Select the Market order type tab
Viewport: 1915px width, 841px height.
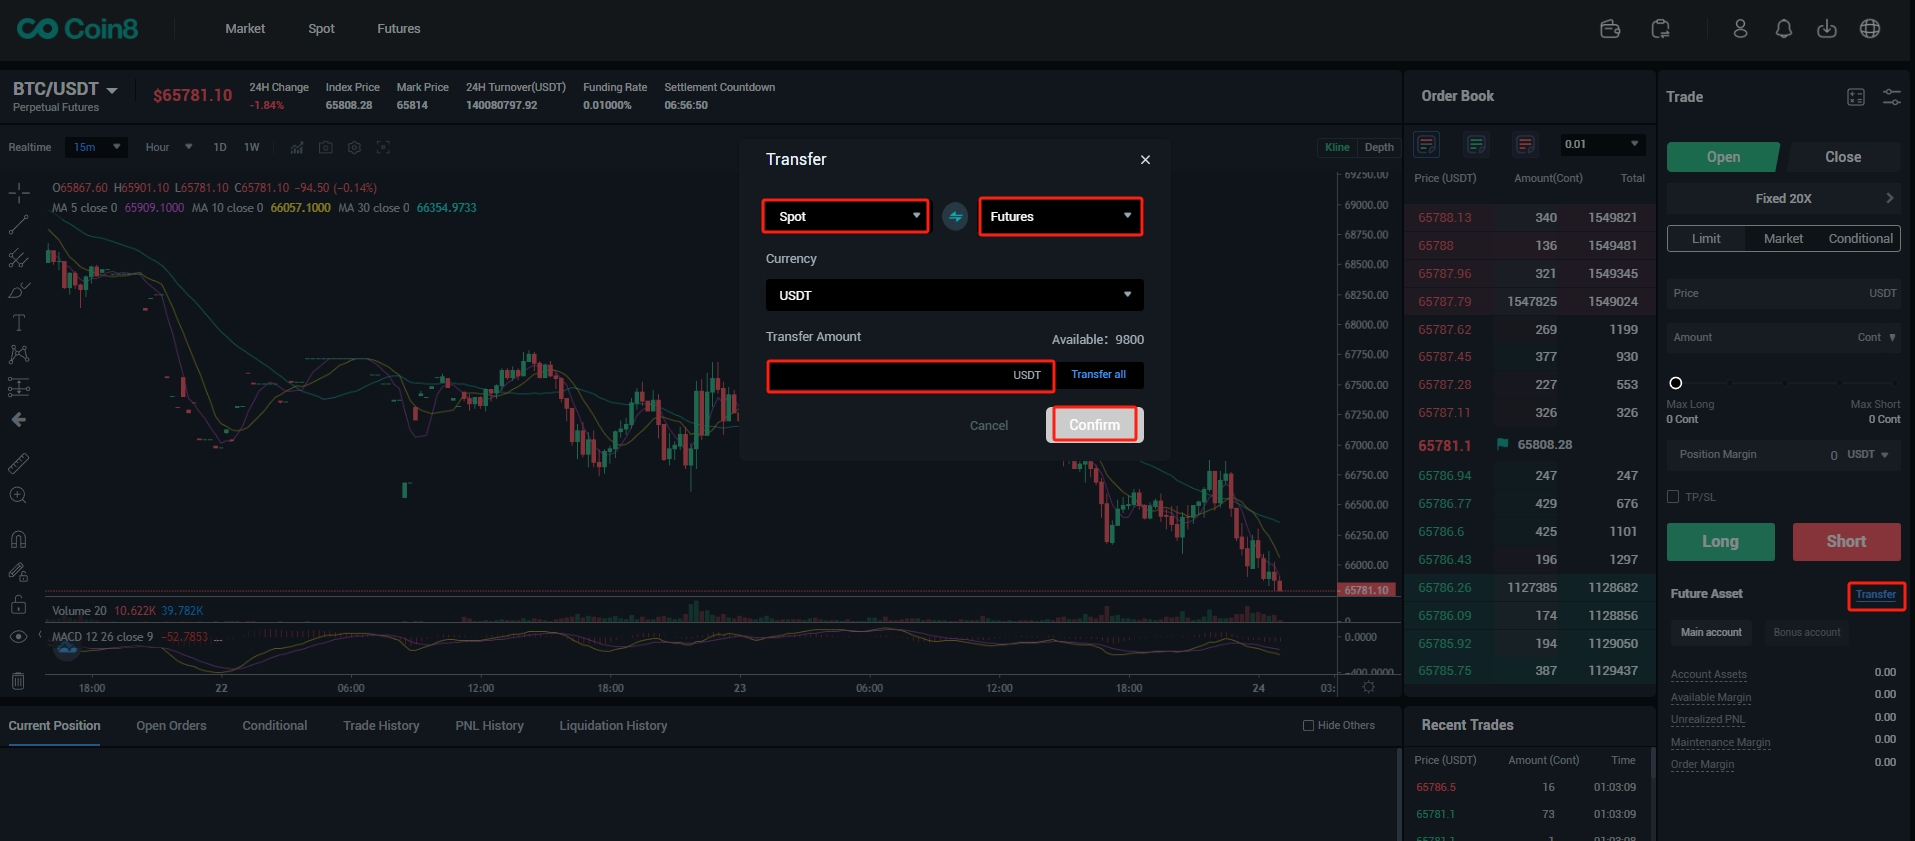pyautogui.click(x=1783, y=239)
